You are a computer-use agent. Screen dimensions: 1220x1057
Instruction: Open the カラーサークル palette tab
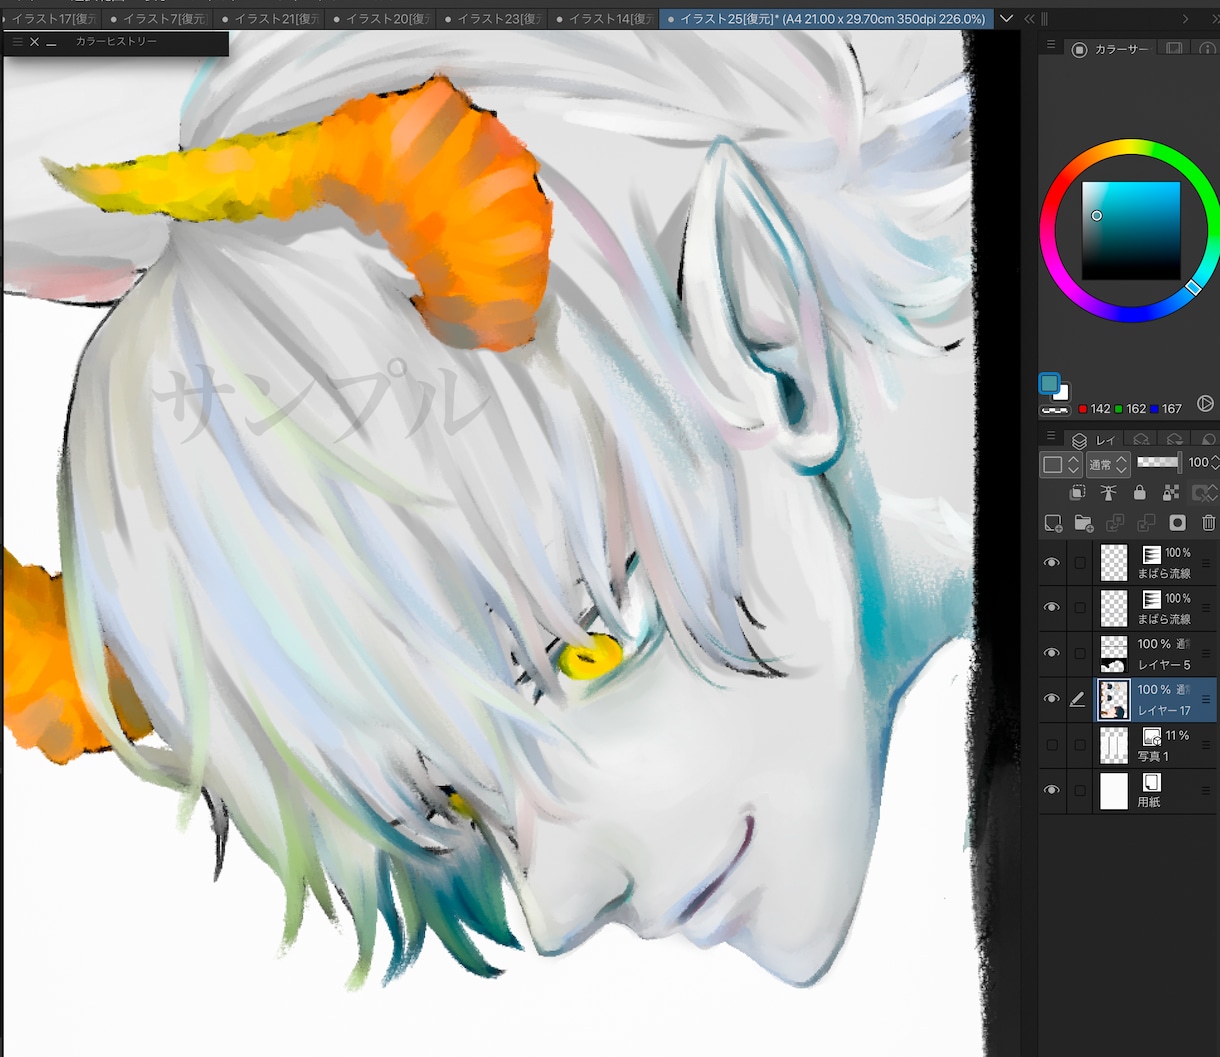click(x=1111, y=49)
